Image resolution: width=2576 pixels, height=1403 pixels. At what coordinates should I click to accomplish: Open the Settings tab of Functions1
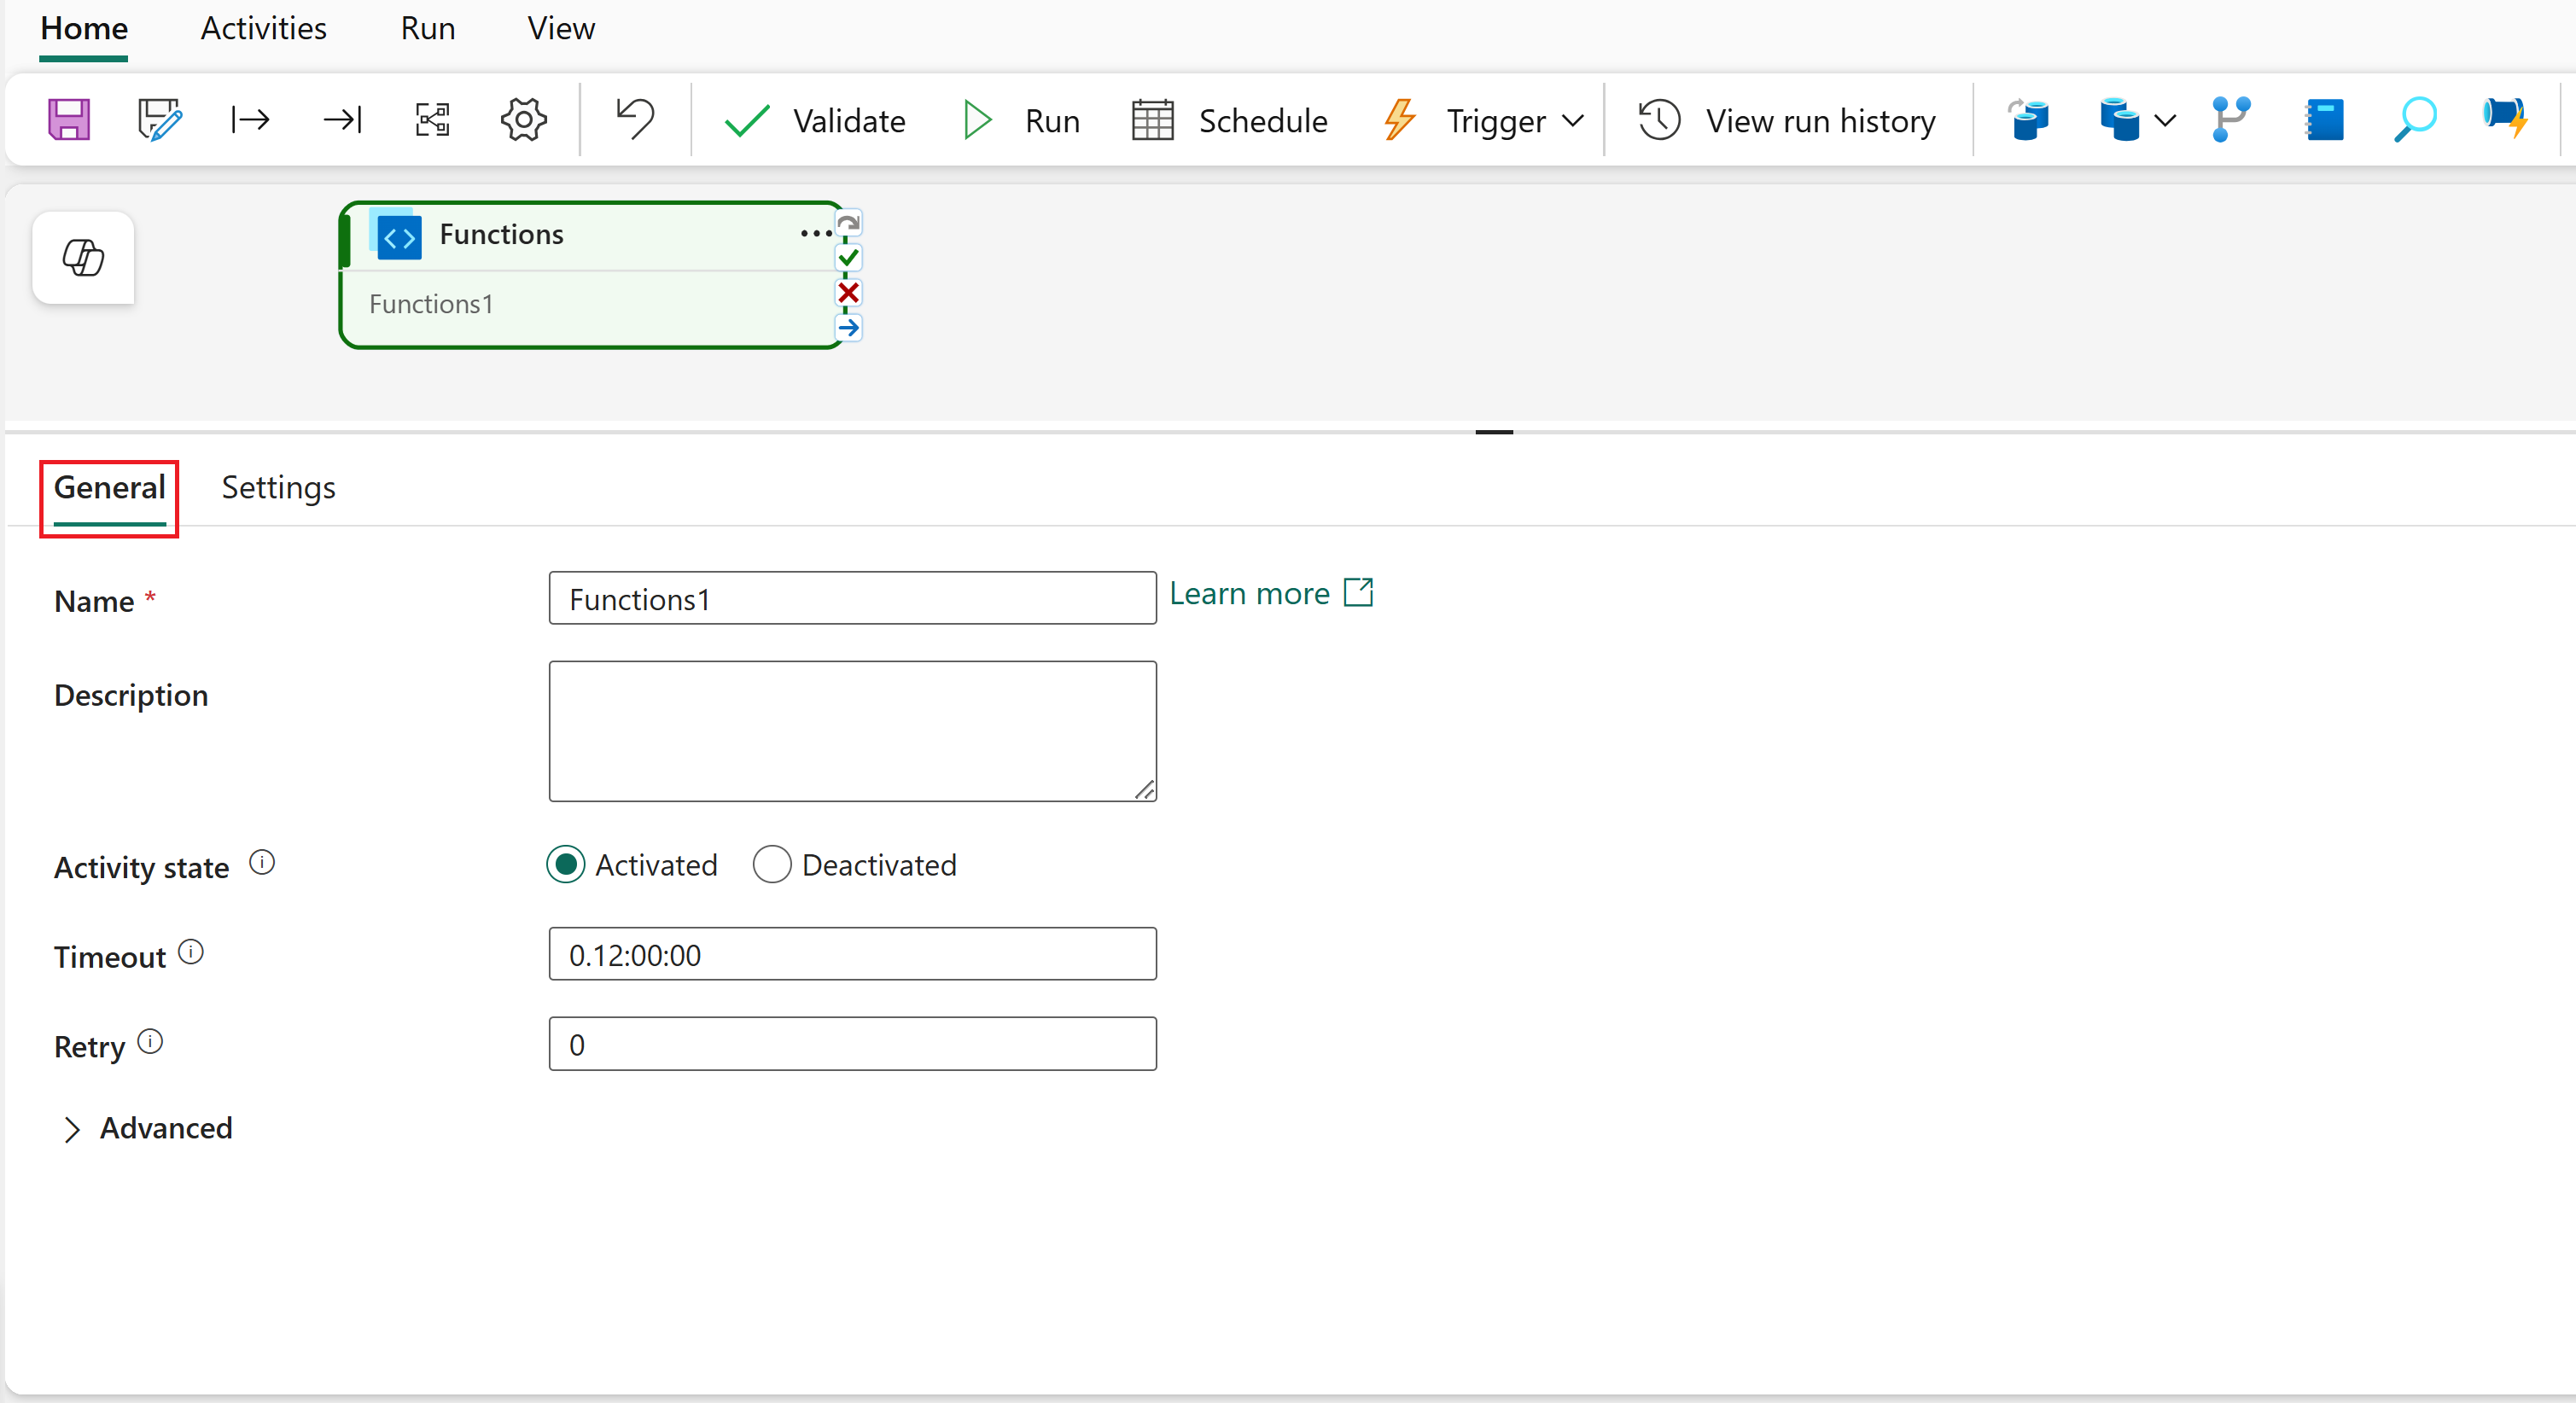(x=277, y=487)
